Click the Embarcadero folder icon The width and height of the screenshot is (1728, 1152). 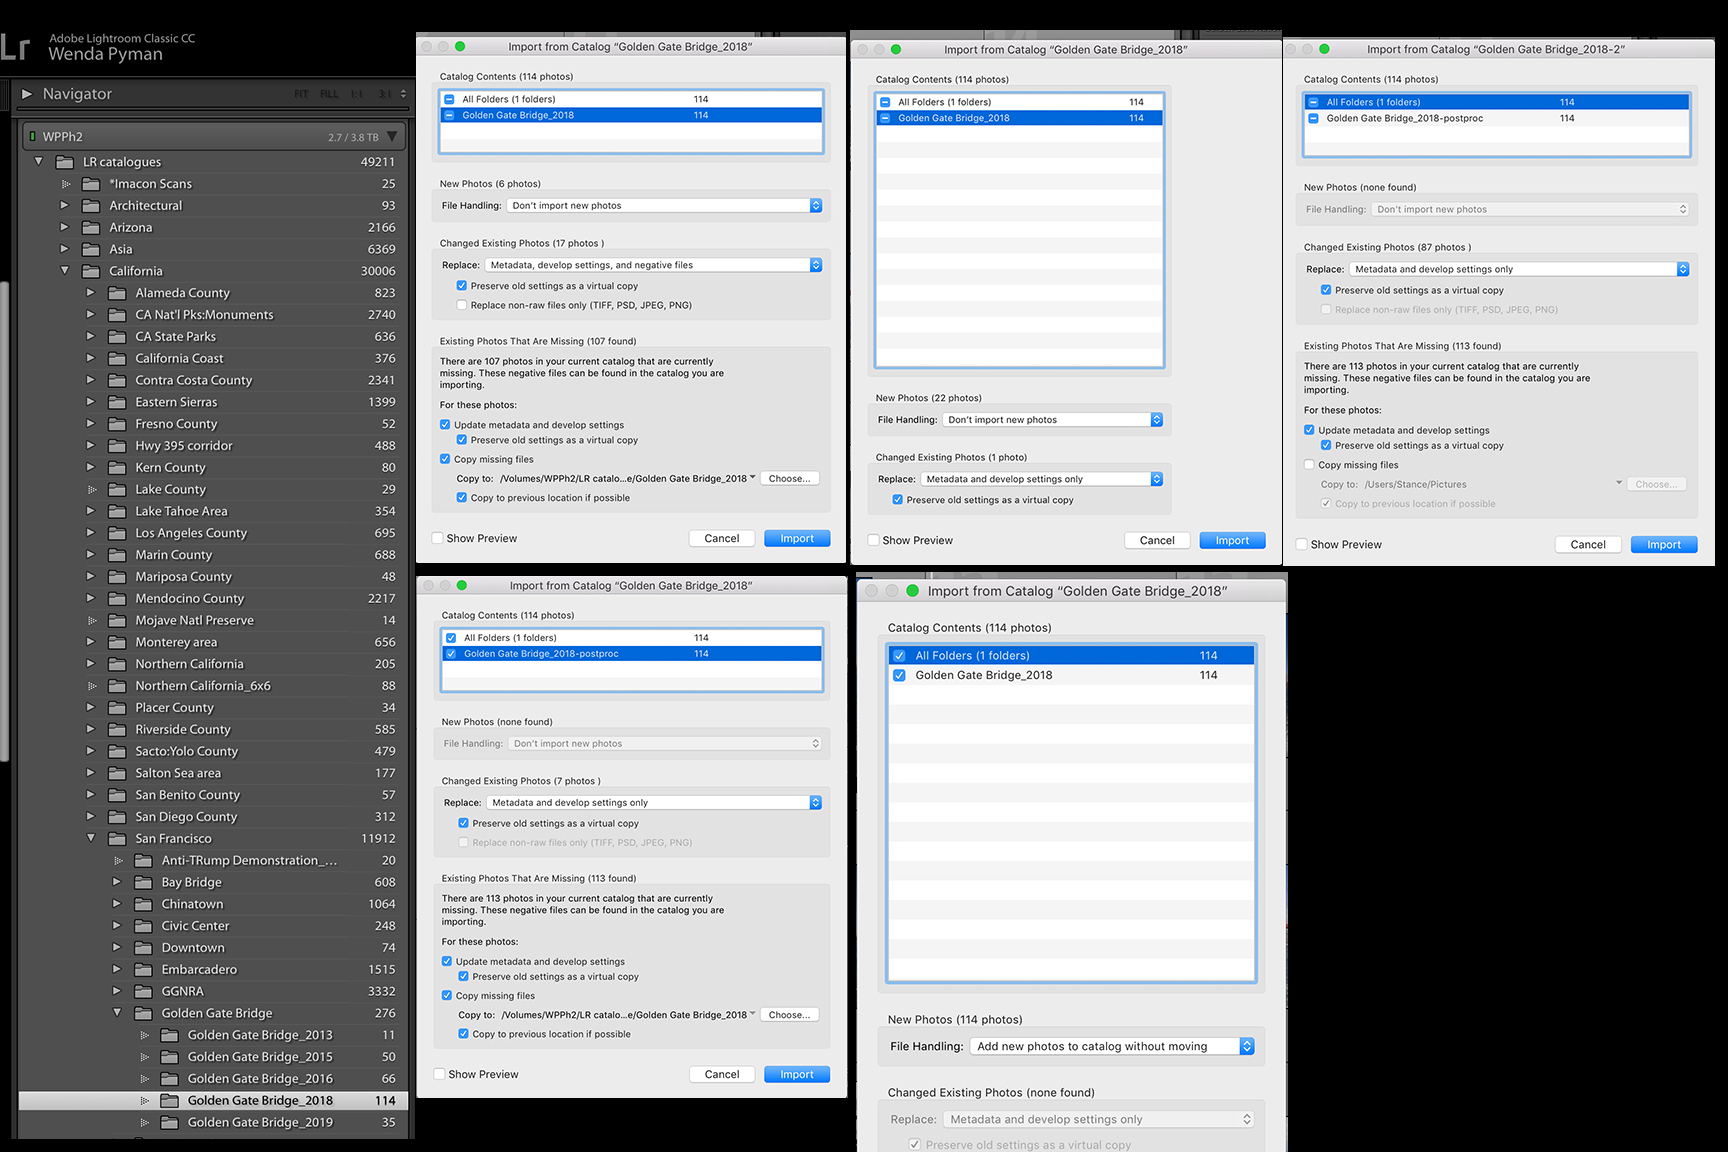pyautogui.click(x=143, y=970)
